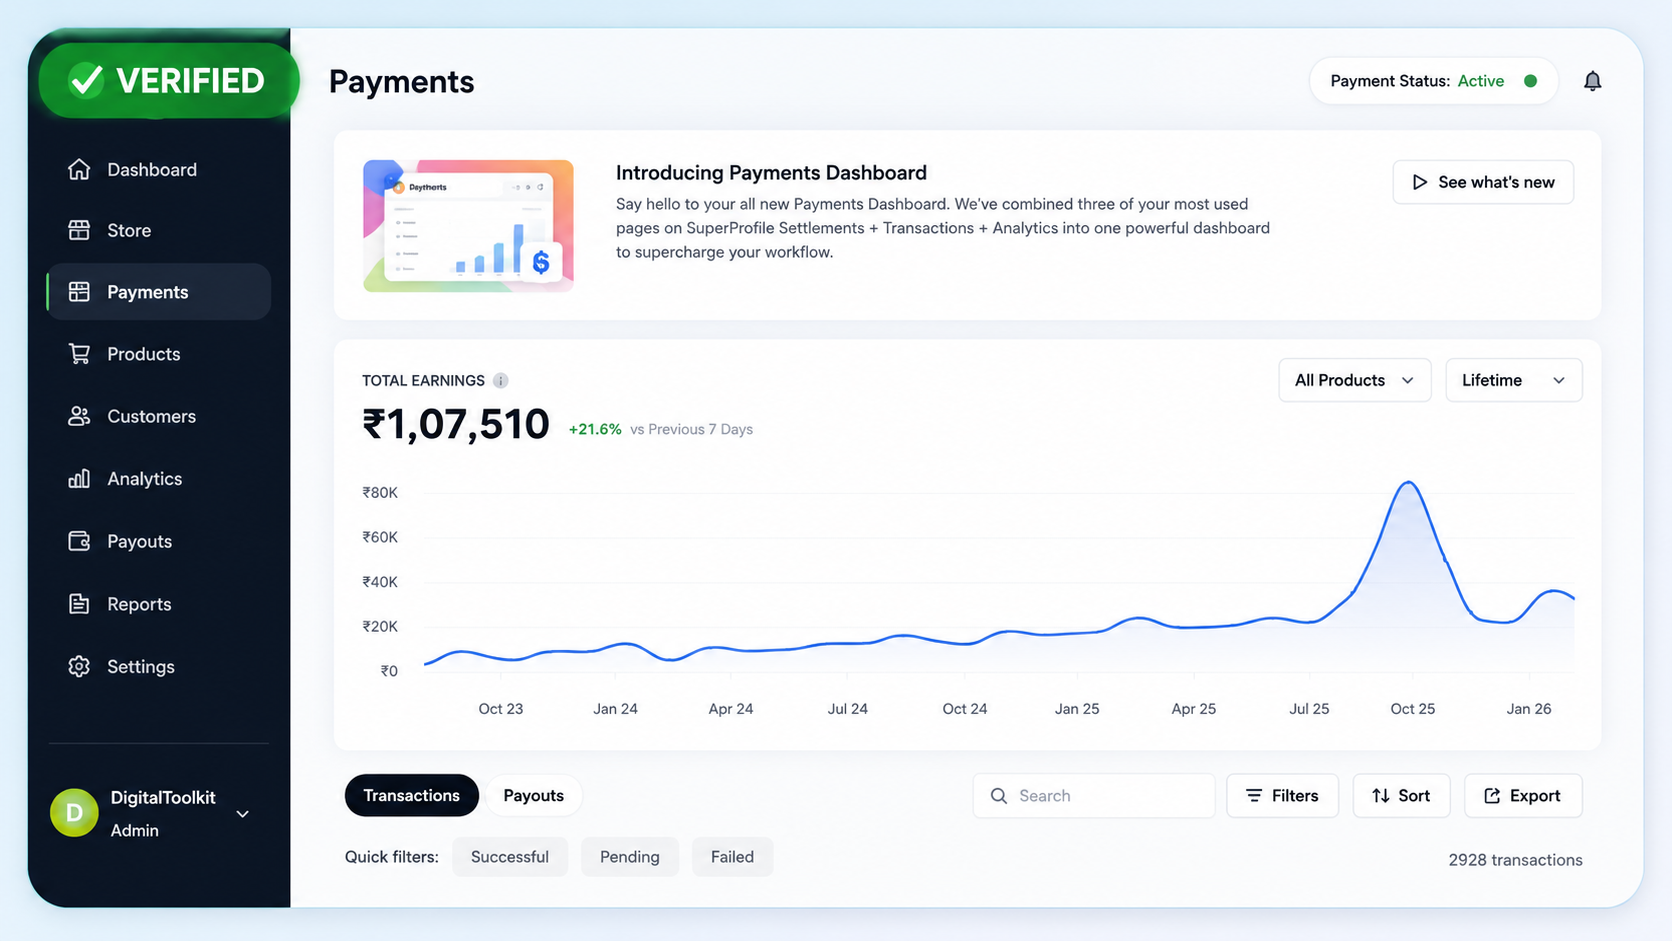Click the green Verified badge
The height and width of the screenshot is (941, 1672).
(x=168, y=80)
